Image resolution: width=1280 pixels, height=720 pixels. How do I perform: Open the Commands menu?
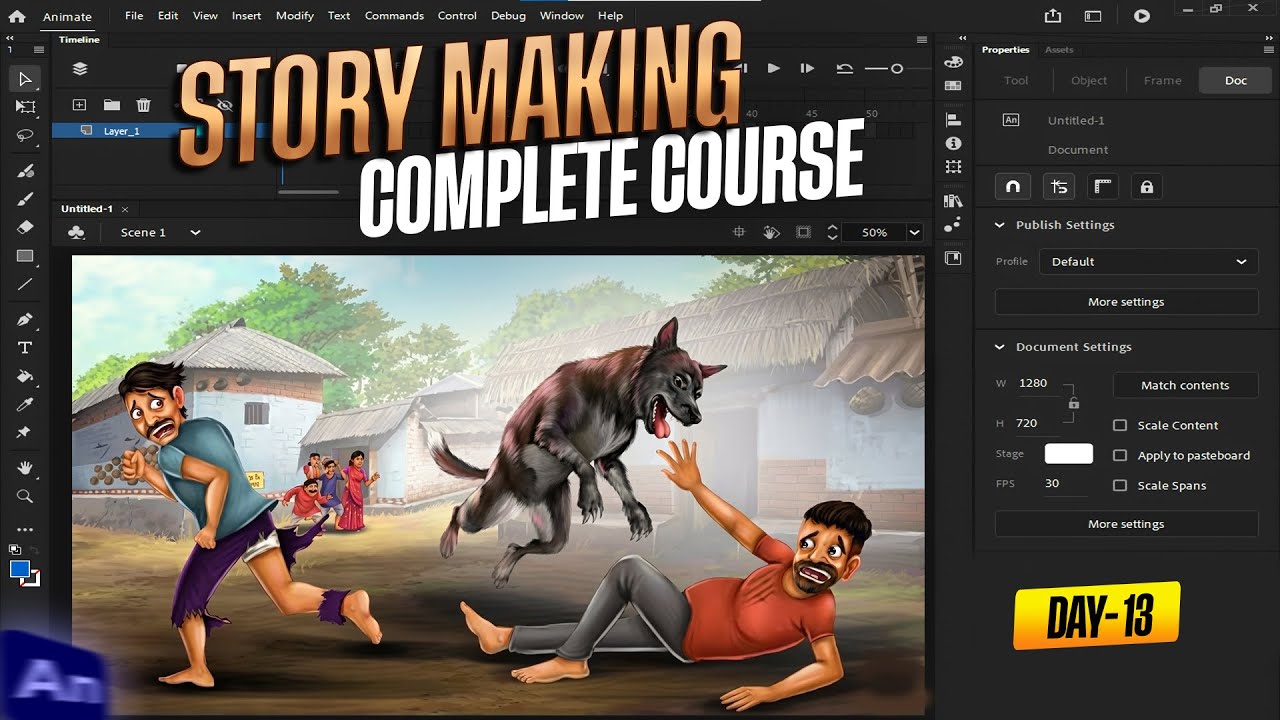[394, 16]
